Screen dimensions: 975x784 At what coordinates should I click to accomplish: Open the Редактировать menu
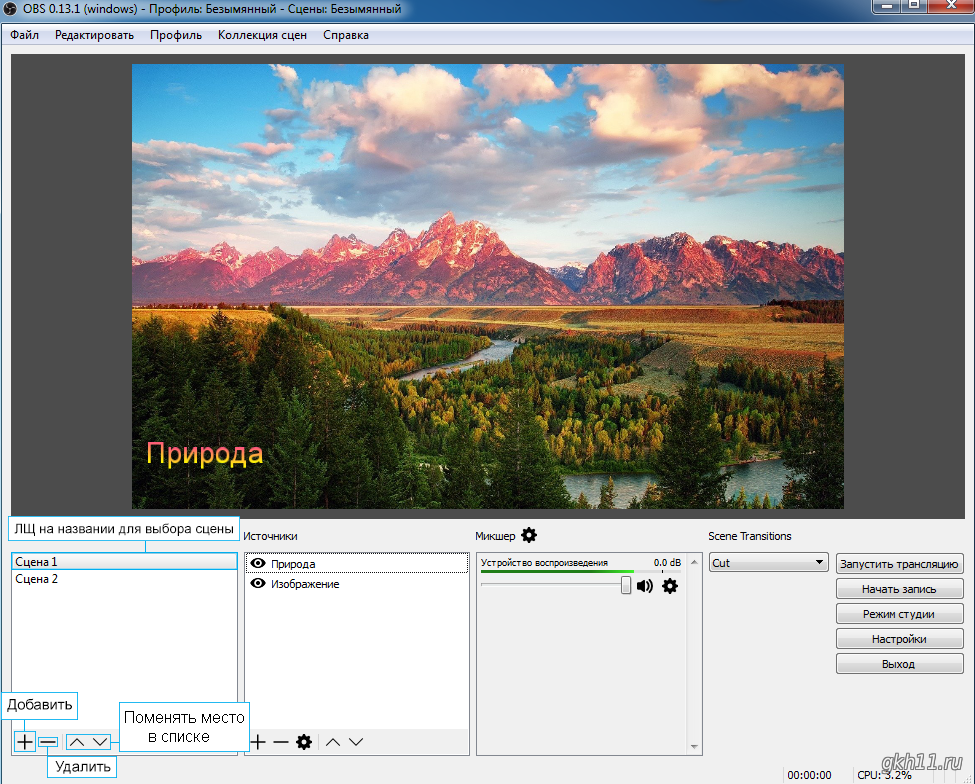(95, 35)
